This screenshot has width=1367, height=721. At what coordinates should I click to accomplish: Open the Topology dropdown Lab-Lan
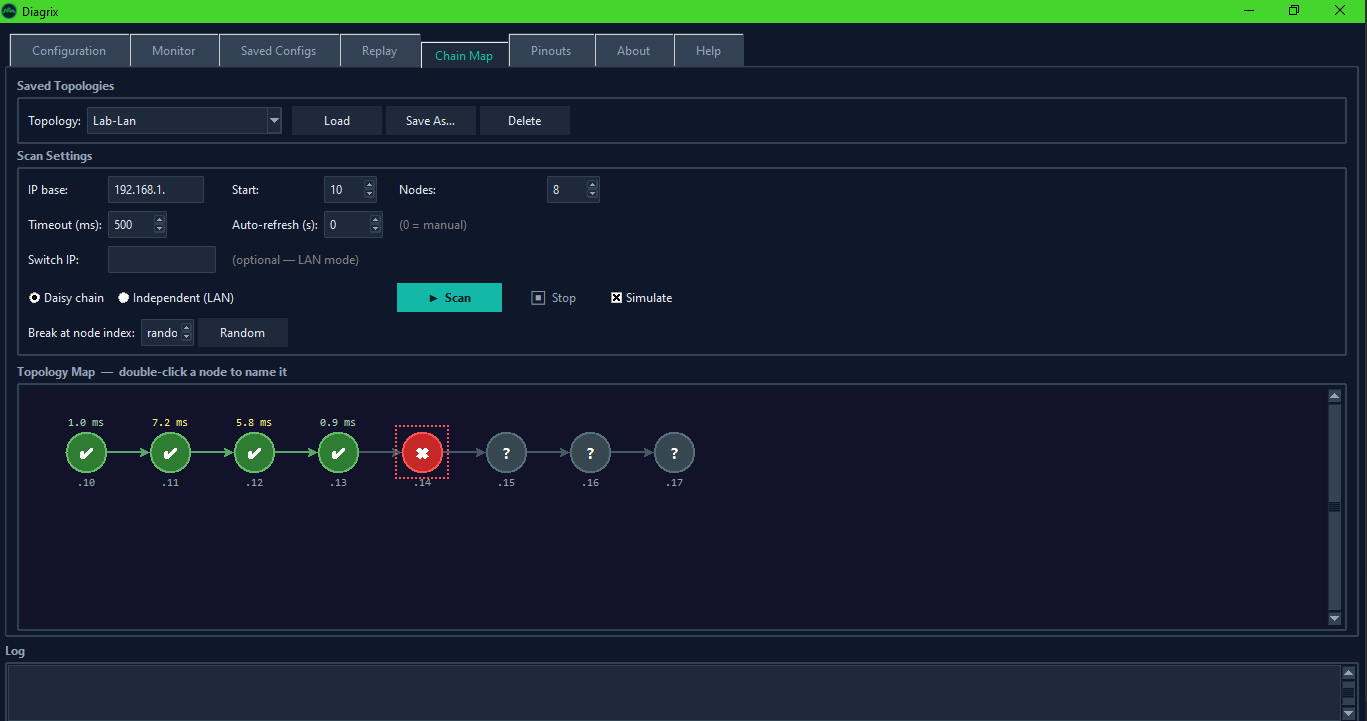coord(274,121)
